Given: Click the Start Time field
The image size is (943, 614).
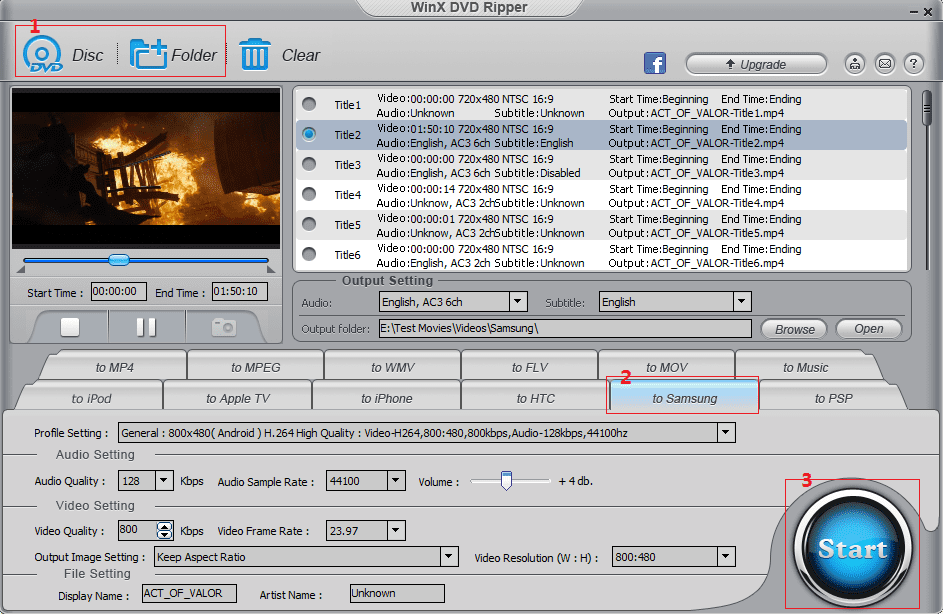Looking at the screenshot, I should 118,292.
